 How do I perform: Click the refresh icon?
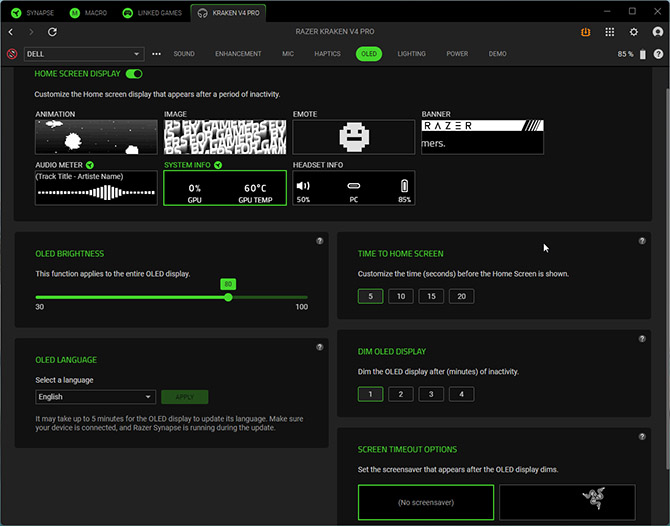tap(52, 32)
